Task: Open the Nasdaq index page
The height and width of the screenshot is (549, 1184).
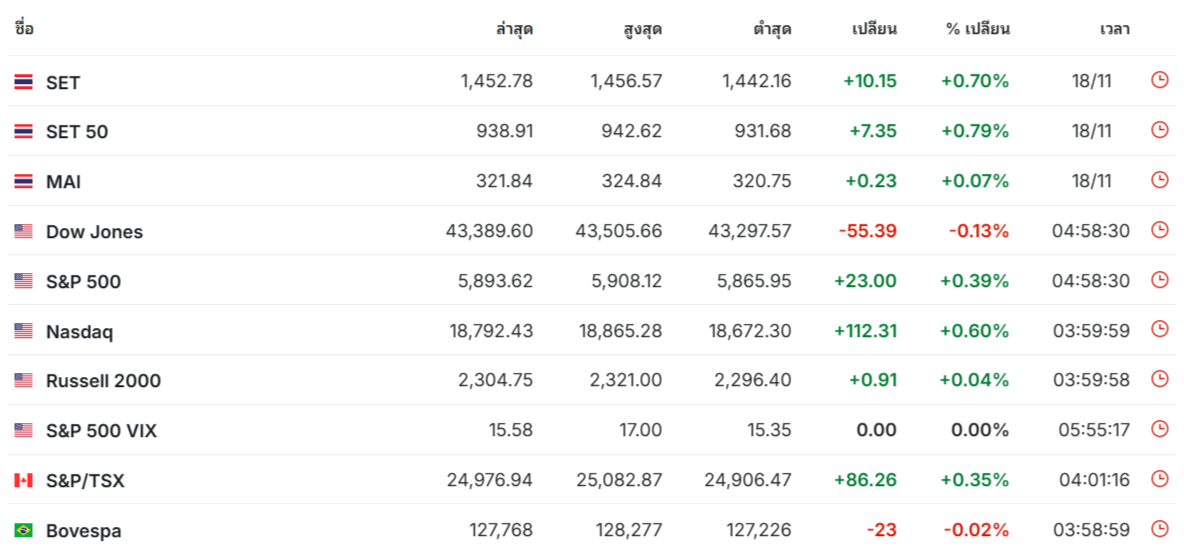Action: (80, 332)
